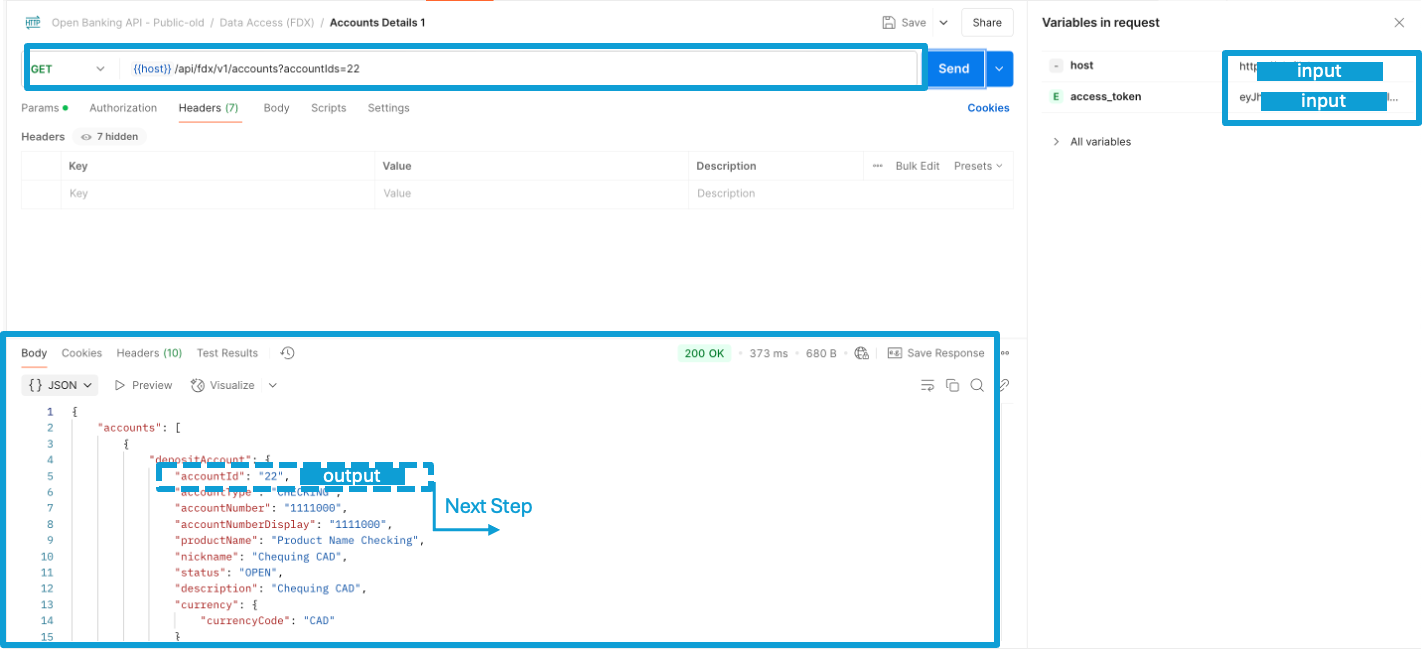Click the "currencyCode": "CAD" line
This screenshot has height=650, width=1422.
click(267, 620)
